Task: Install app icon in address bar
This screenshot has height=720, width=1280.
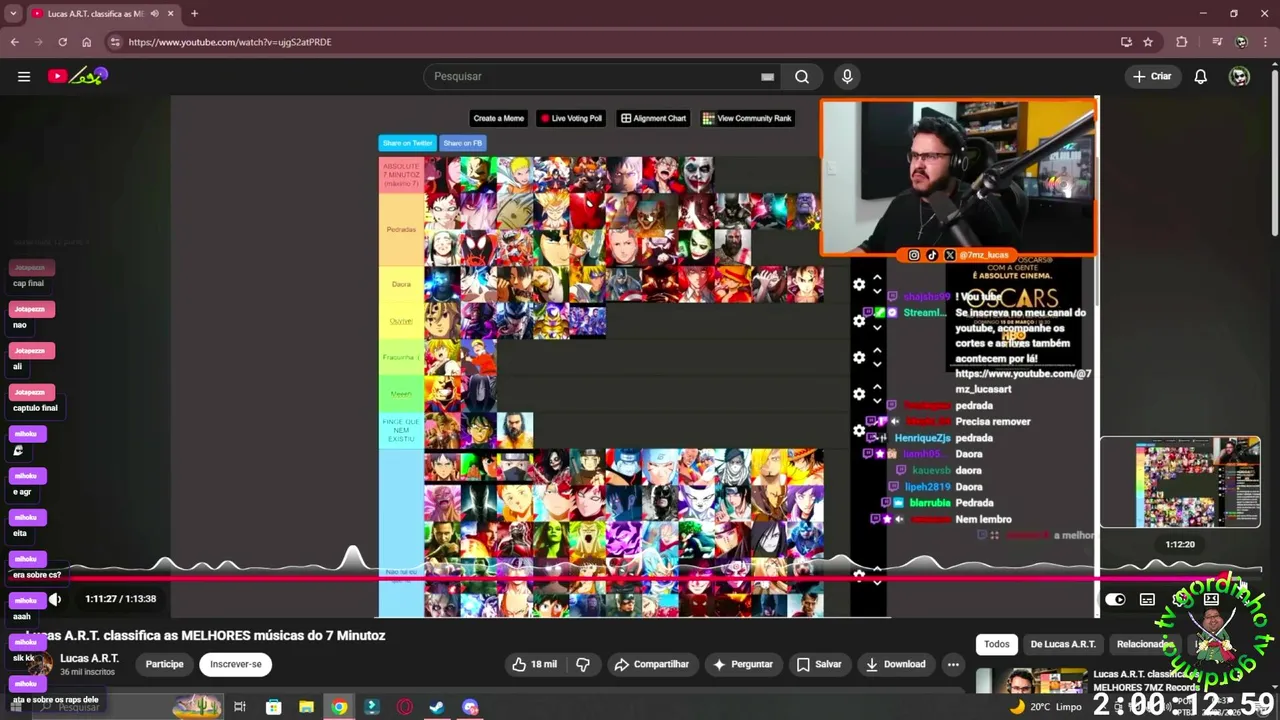Action: coord(1126,42)
